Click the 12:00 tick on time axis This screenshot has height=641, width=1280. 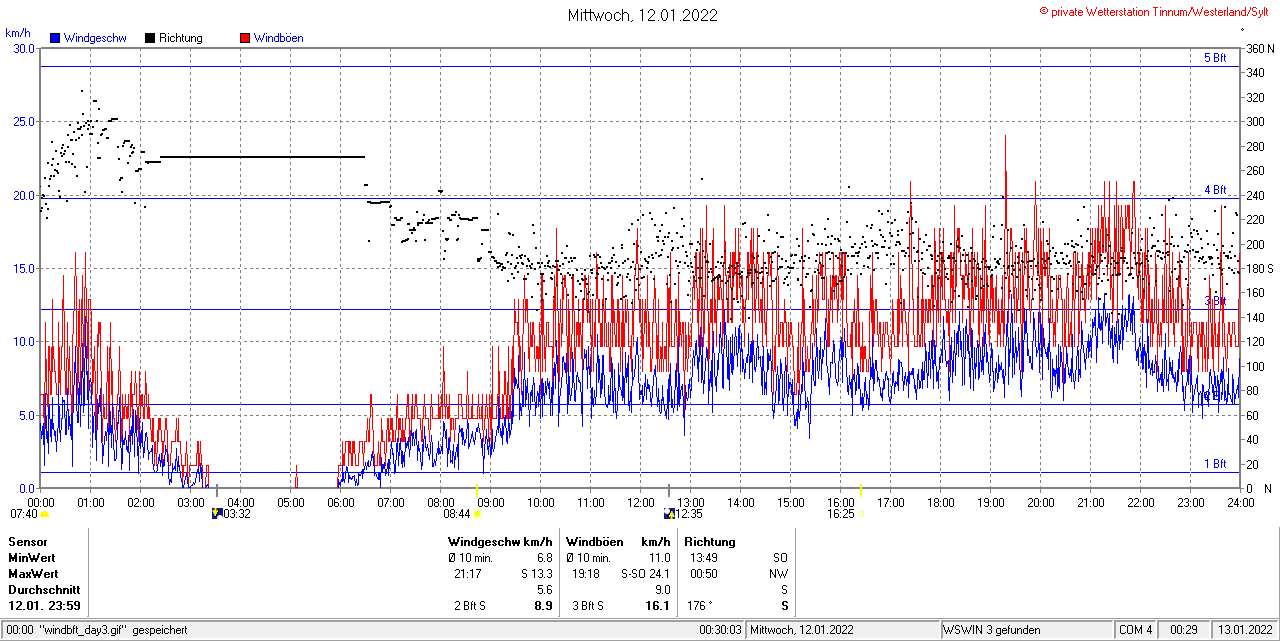[641, 502]
